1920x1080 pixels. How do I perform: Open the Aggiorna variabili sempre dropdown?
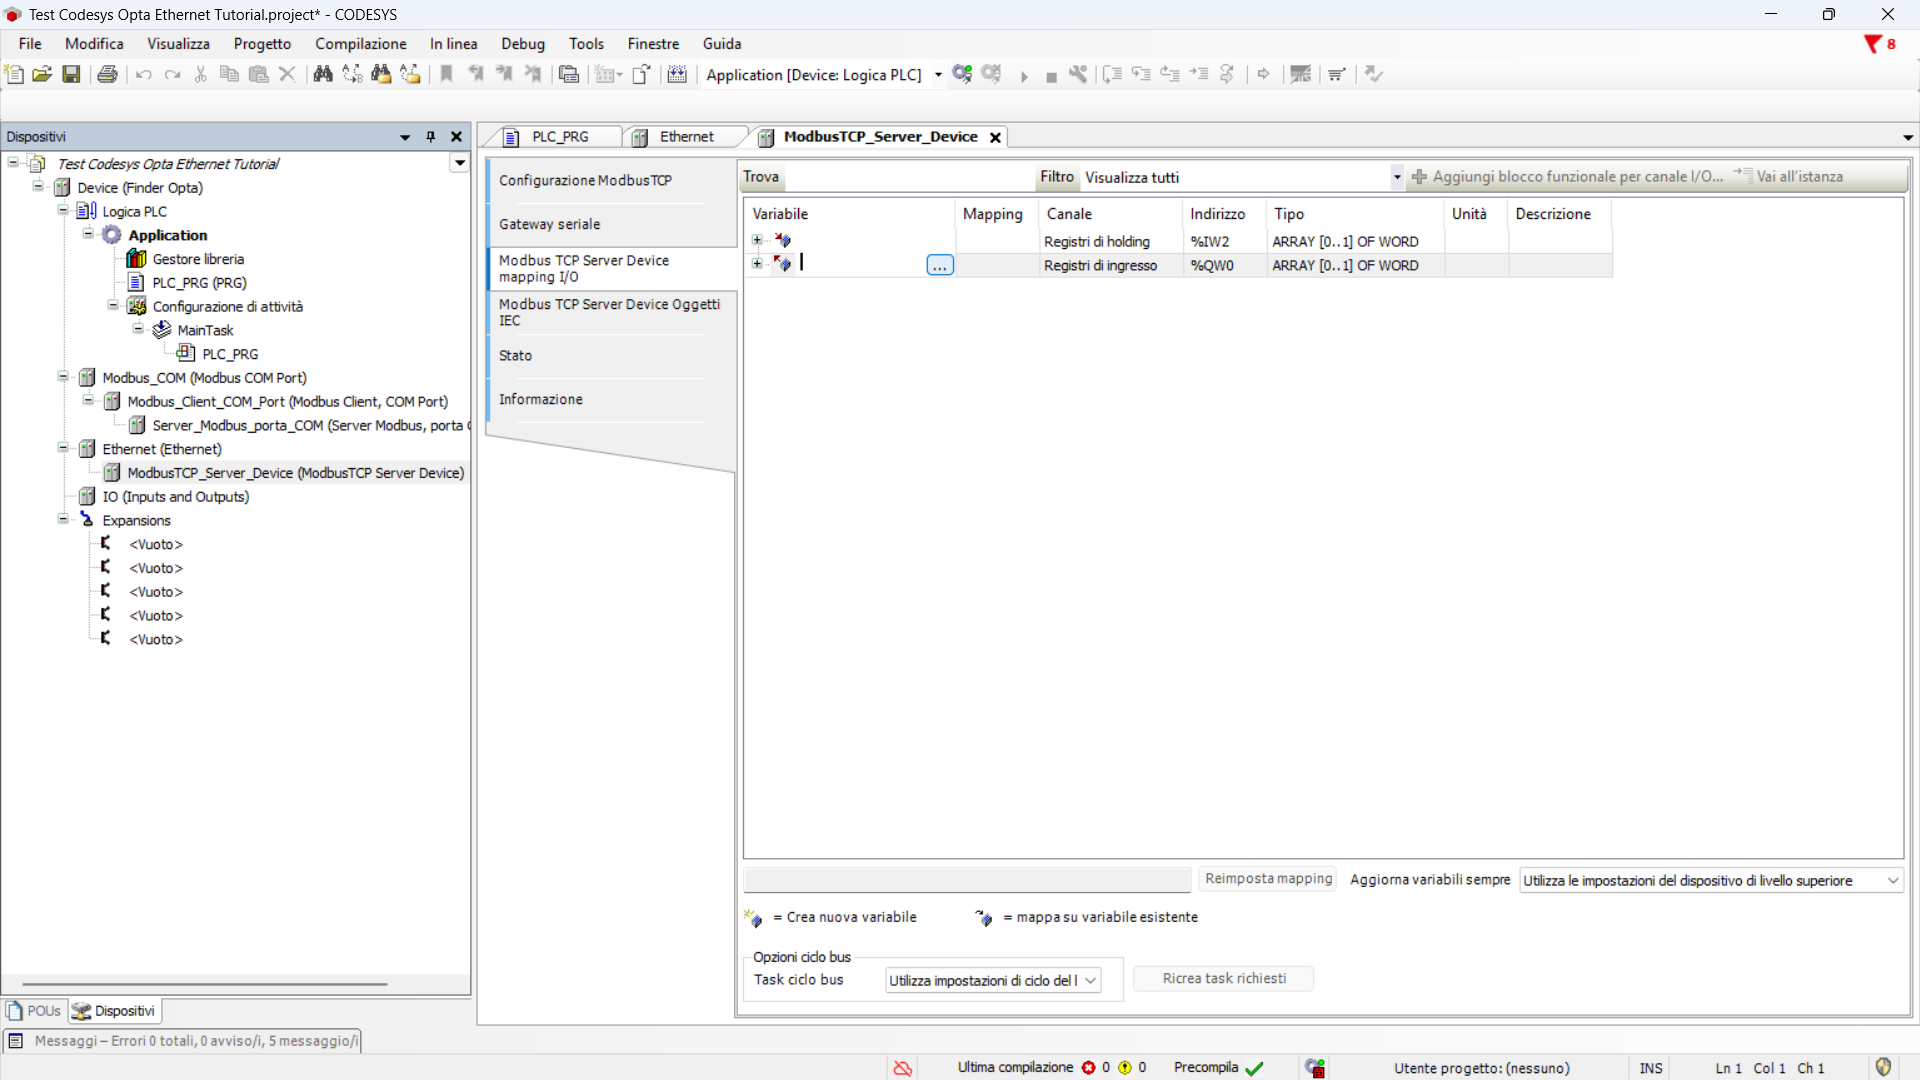pyautogui.click(x=1892, y=881)
